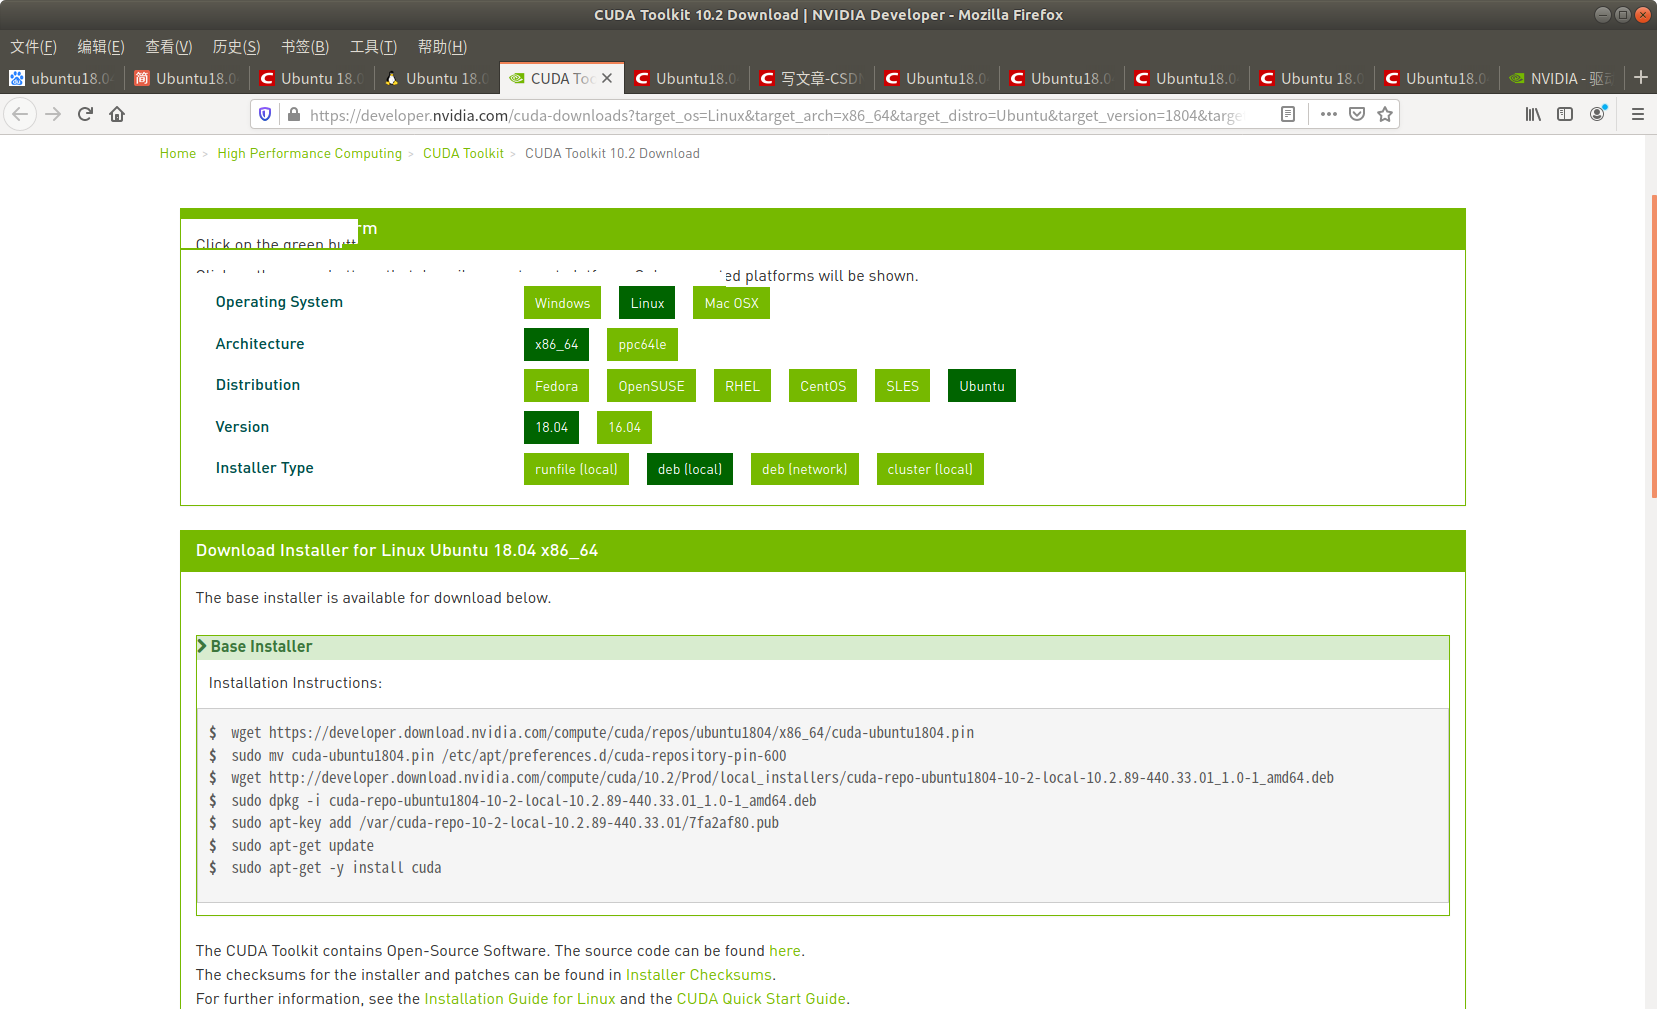
Task: Toggle reader view icon in address bar
Action: pos(1288,114)
